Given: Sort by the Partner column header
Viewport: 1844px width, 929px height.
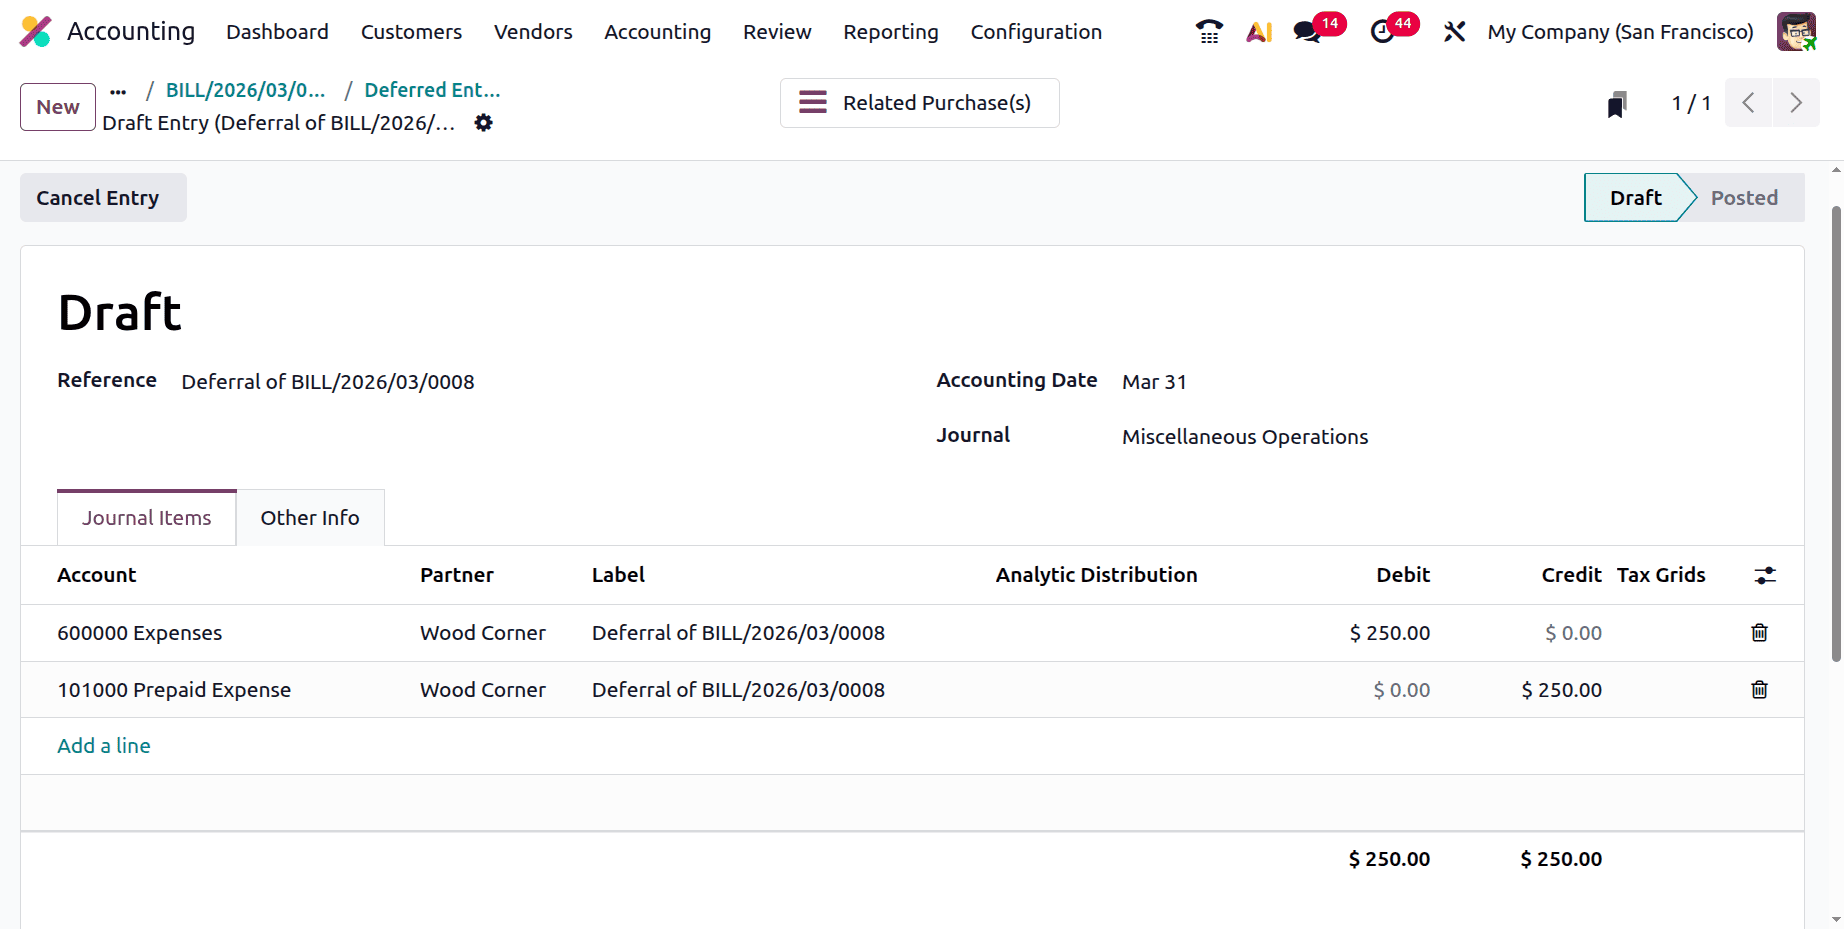Looking at the screenshot, I should 457,575.
